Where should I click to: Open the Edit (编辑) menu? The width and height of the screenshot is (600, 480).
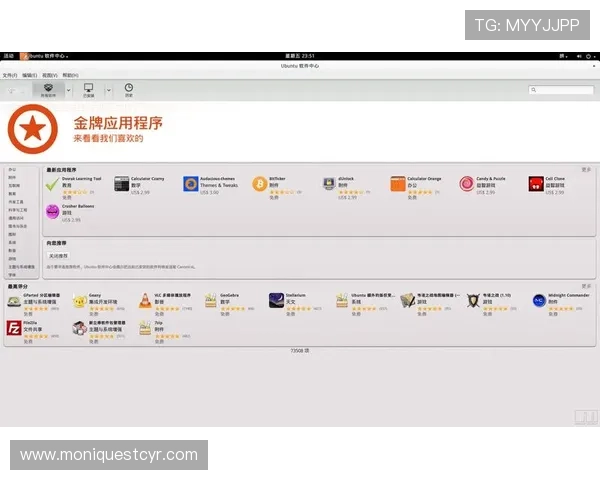coord(29,75)
